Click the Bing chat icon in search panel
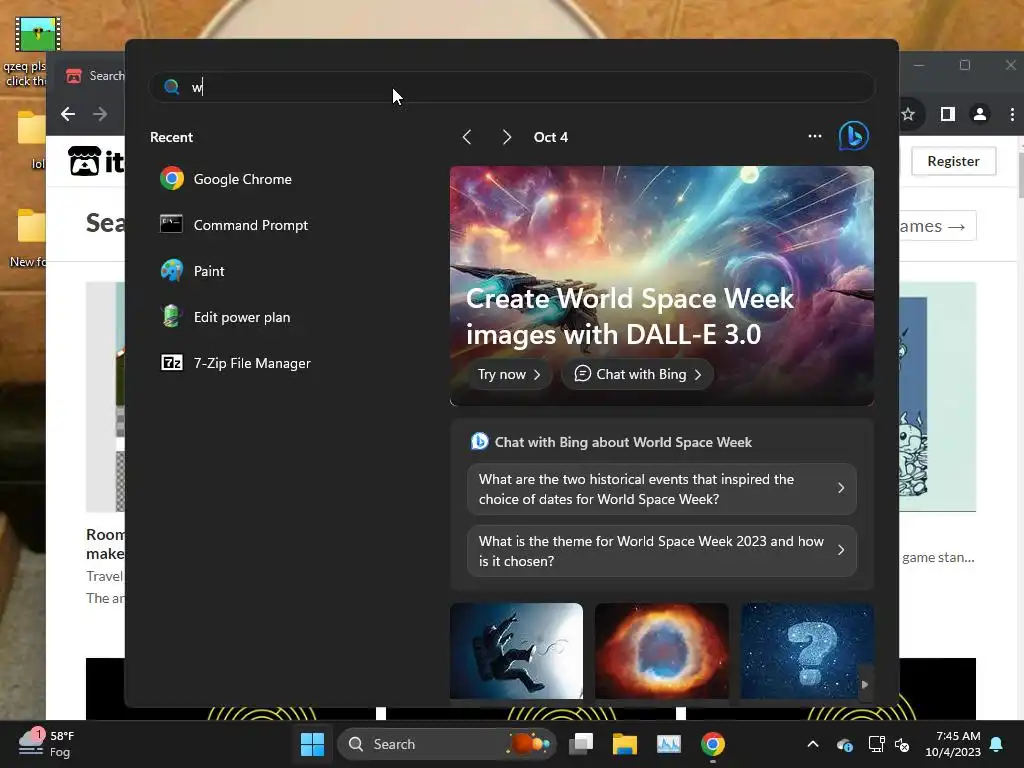The height and width of the screenshot is (768, 1024). pyautogui.click(x=854, y=136)
